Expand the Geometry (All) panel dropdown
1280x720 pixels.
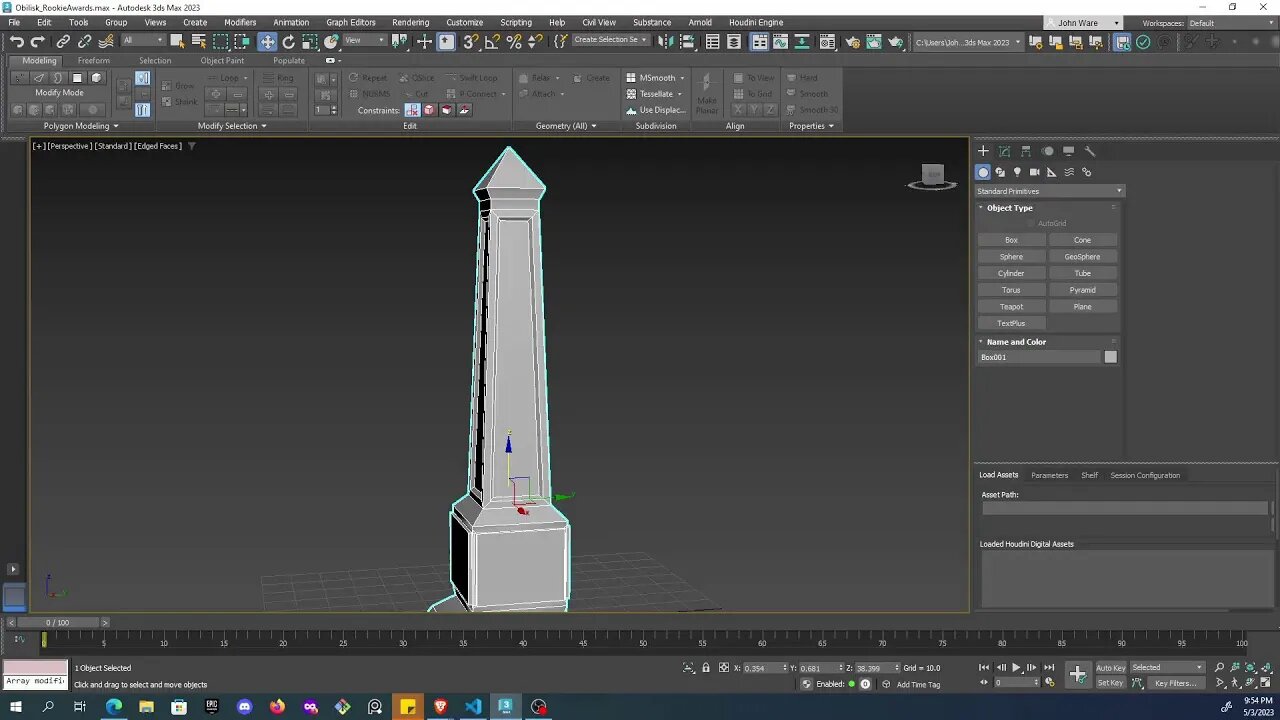[x=566, y=126]
